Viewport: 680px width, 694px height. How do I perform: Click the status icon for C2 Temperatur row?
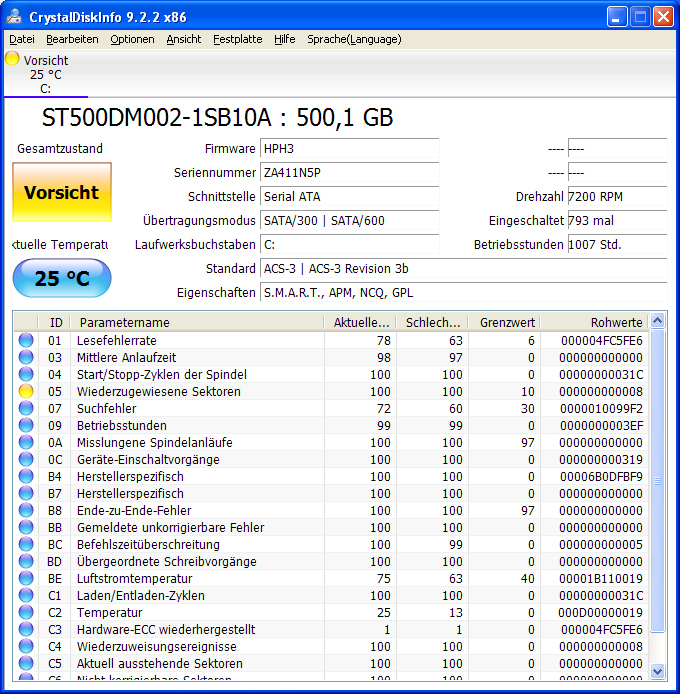[26, 613]
